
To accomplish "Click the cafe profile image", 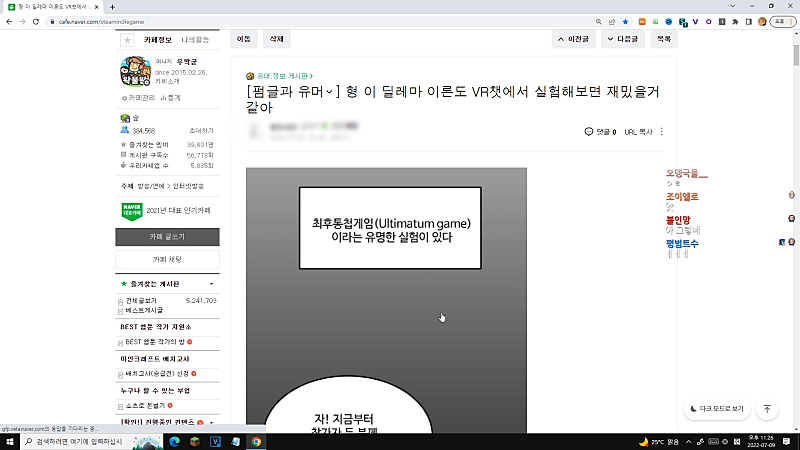I will [x=136, y=71].
